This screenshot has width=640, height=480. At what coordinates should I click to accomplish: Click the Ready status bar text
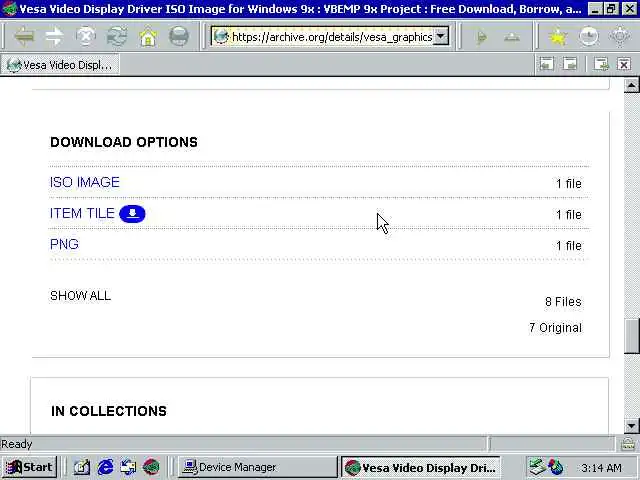17,444
